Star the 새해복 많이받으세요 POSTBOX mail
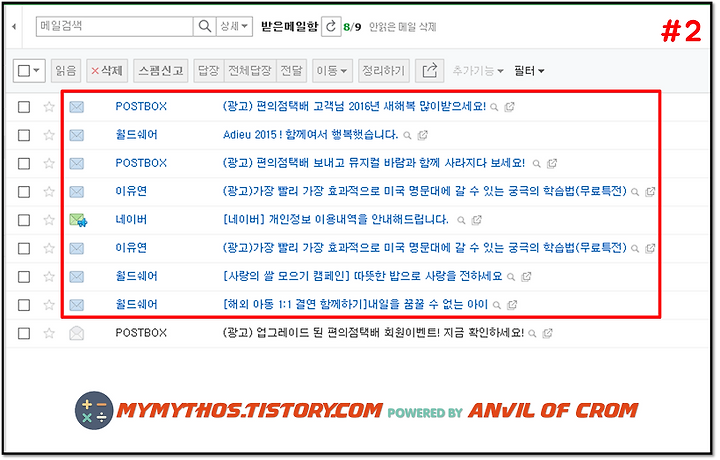720x460 pixels. 49,107
